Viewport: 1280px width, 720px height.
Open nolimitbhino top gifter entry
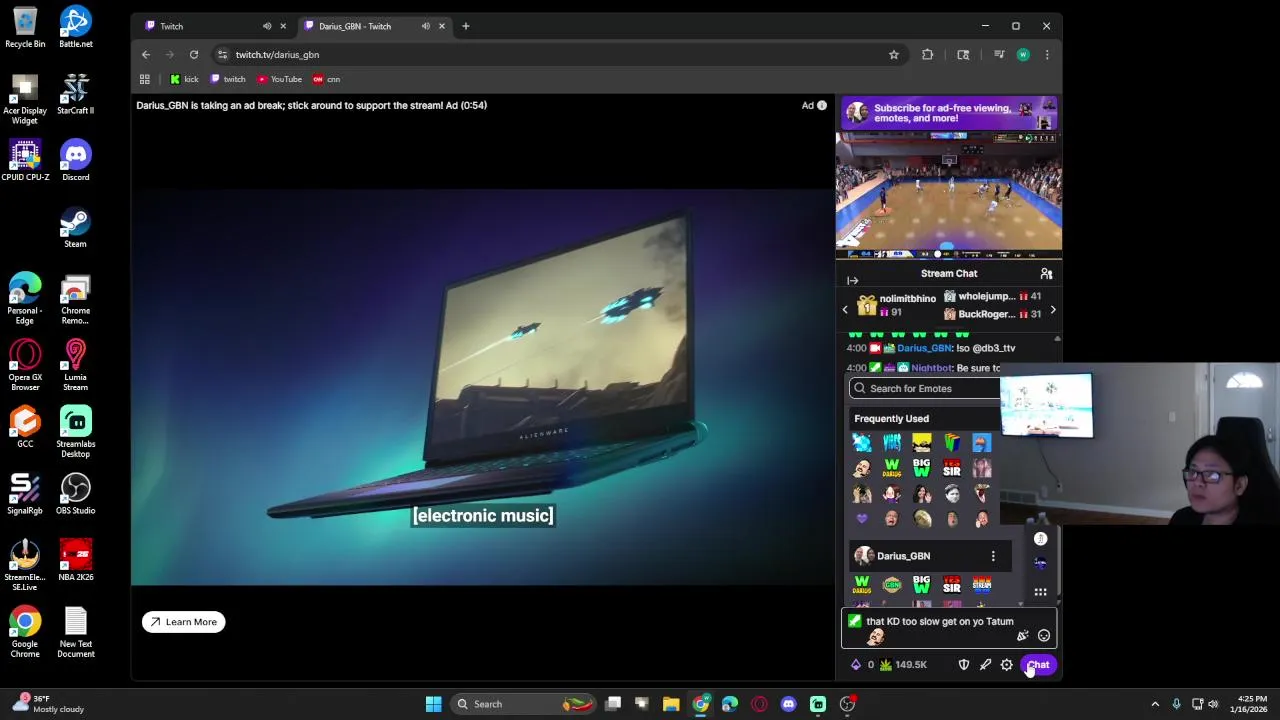click(x=896, y=305)
